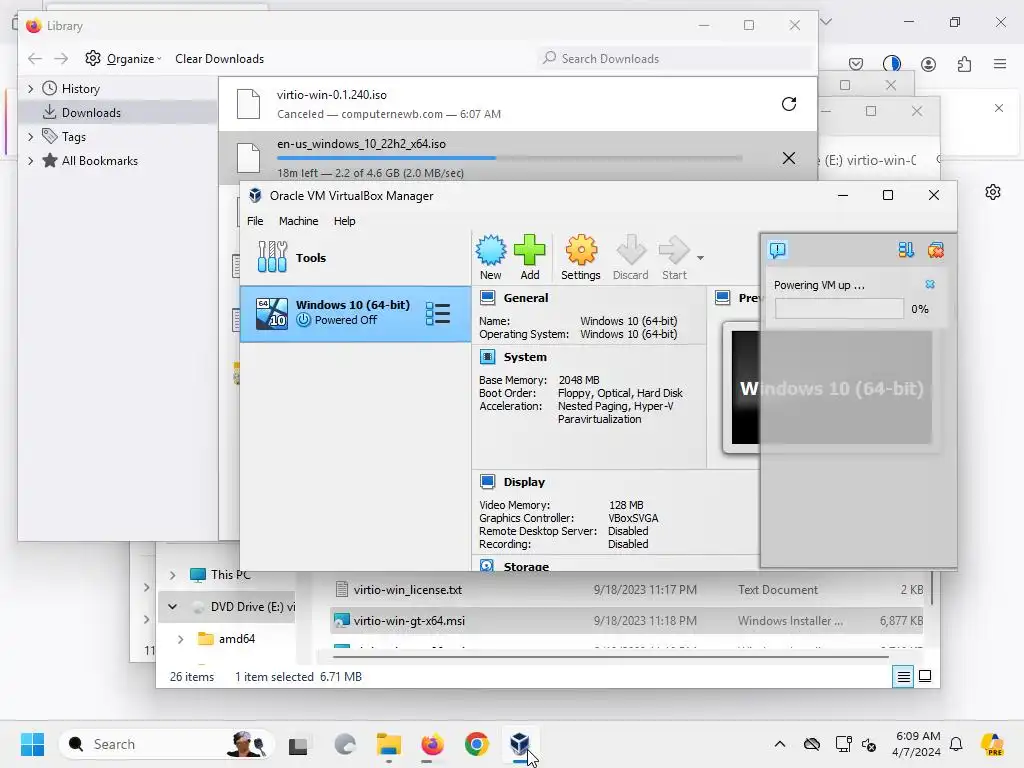Select the virtio-win-0.1.240.iso download entry

coord(517,104)
